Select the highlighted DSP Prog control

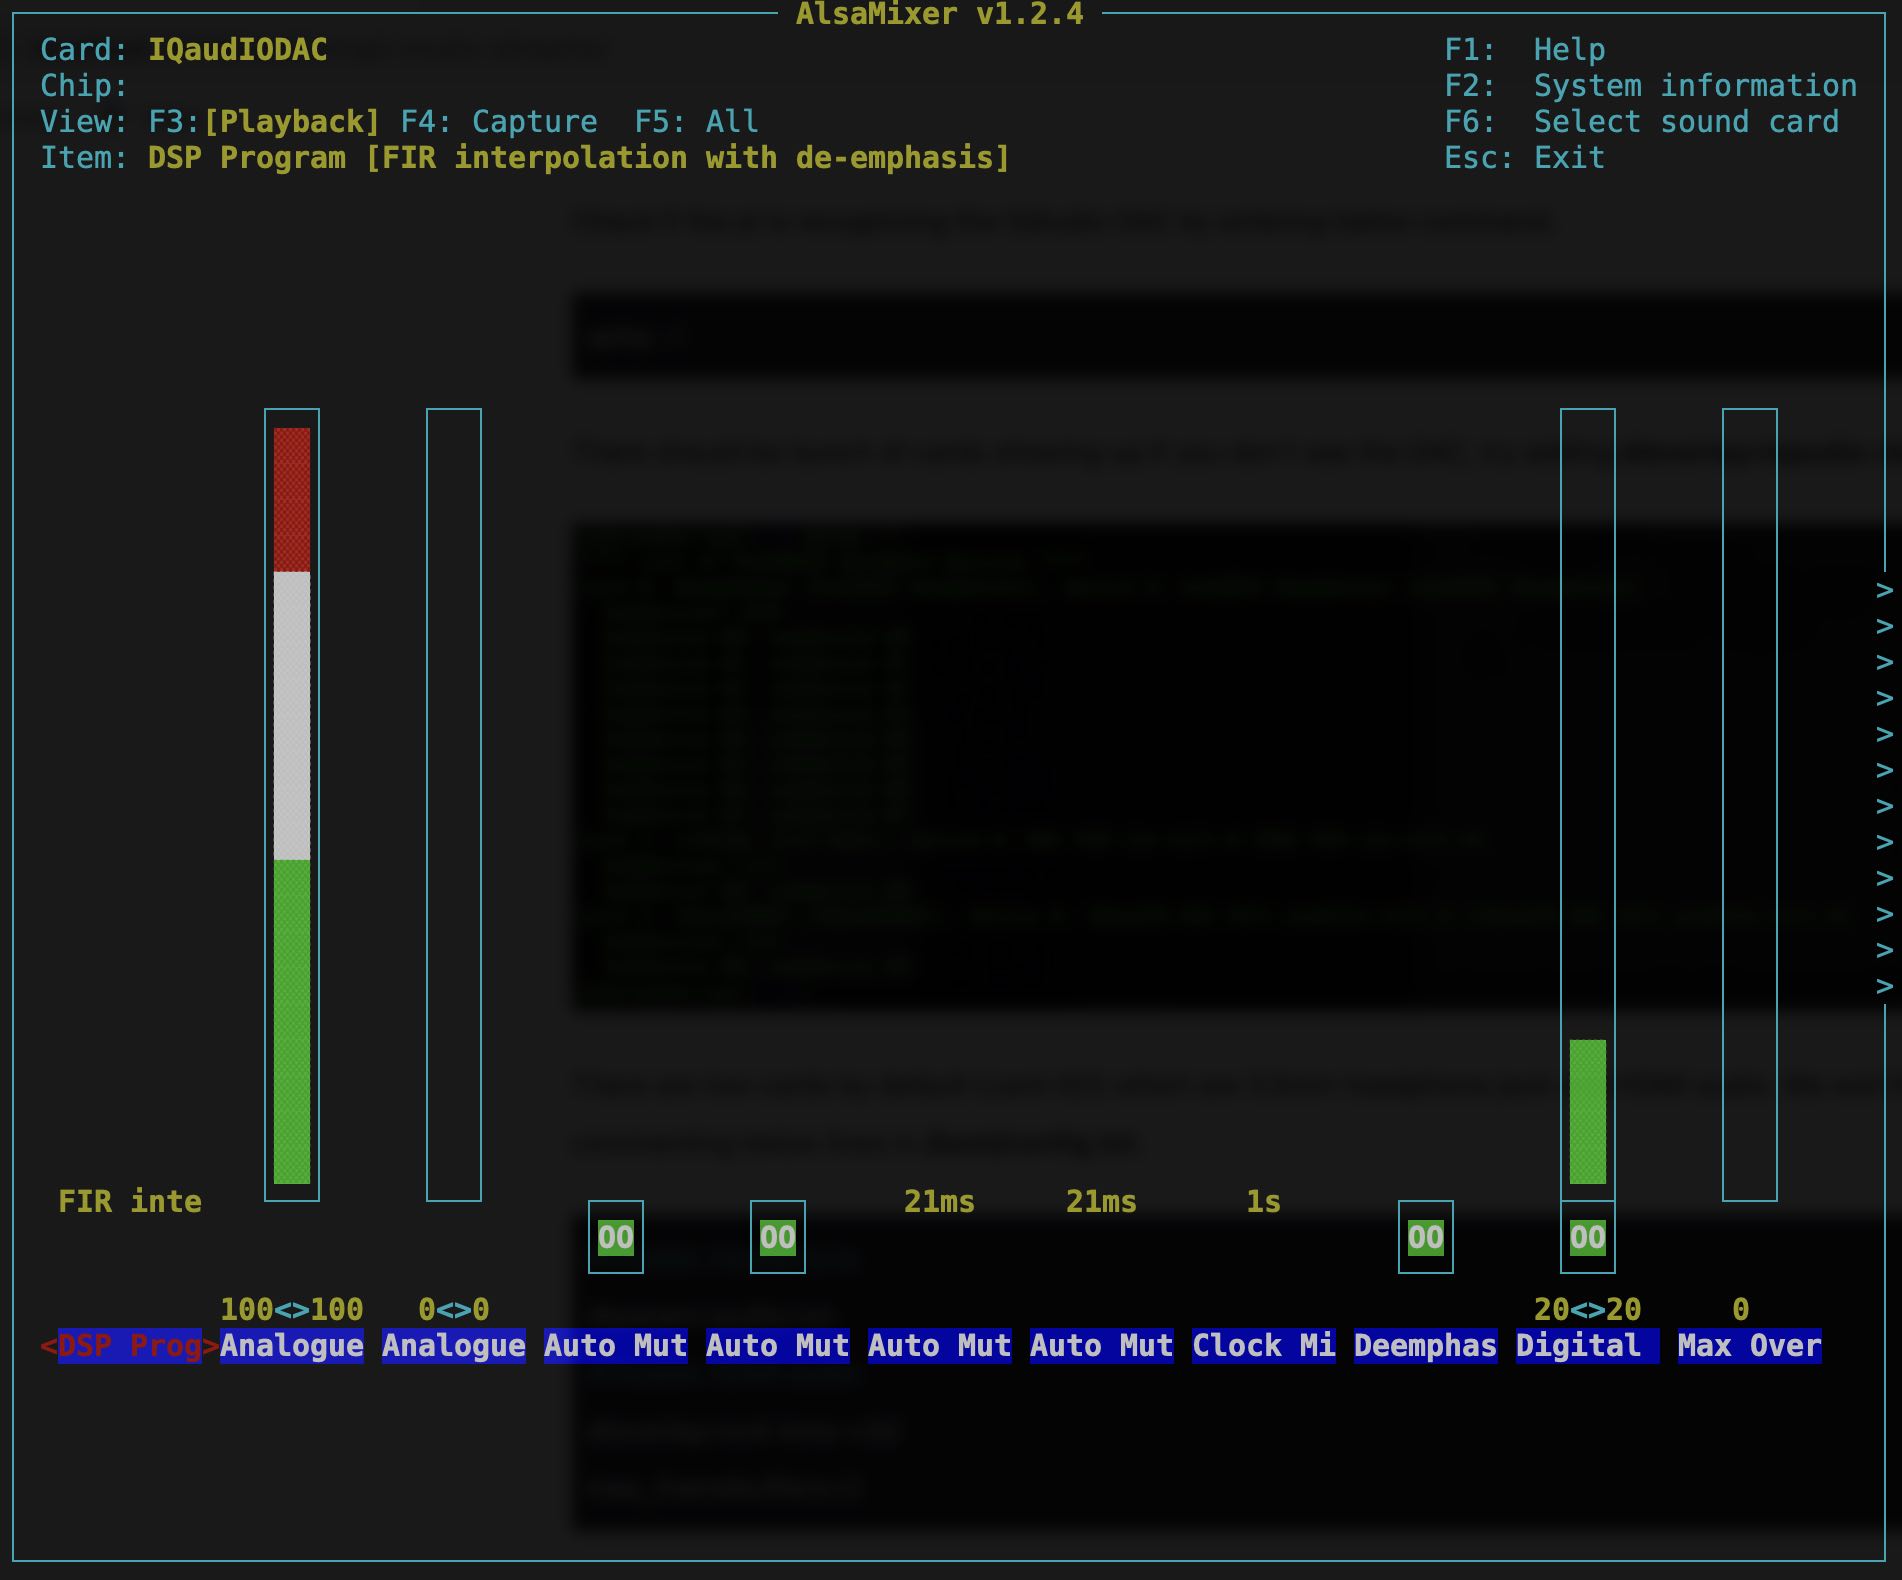point(130,1346)
